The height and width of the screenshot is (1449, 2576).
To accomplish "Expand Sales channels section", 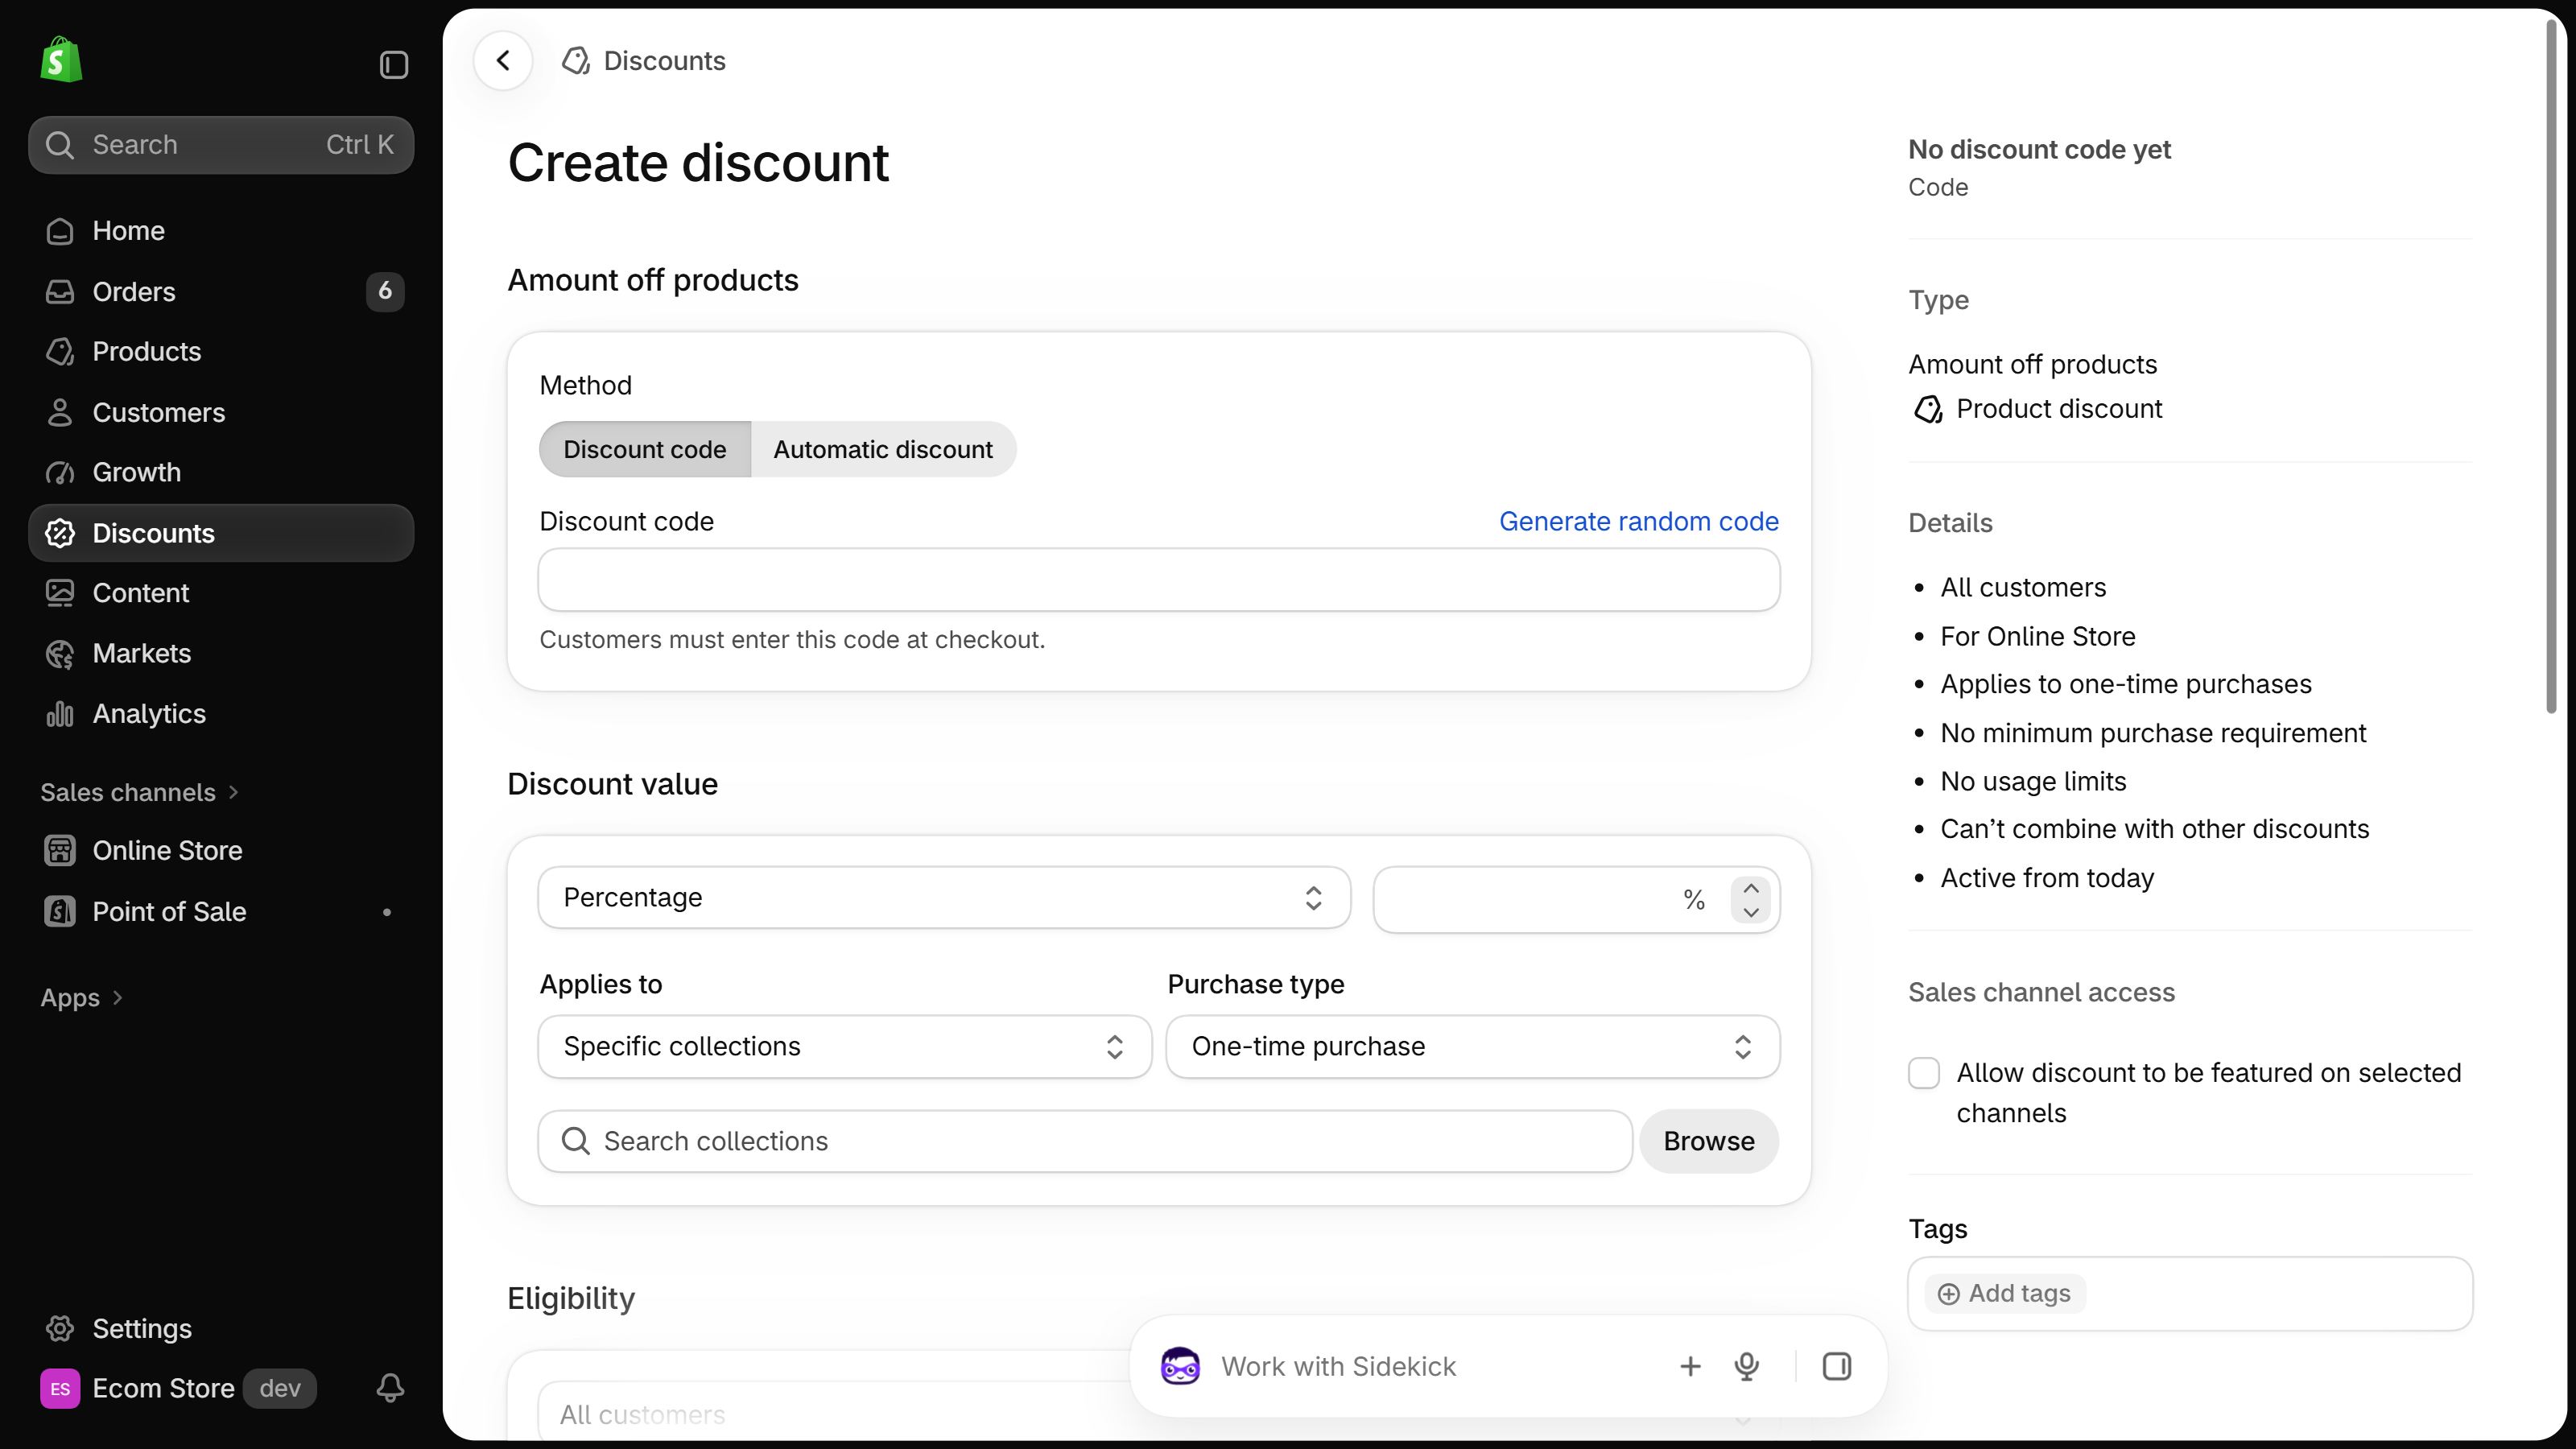I will (x=140, y=792).
